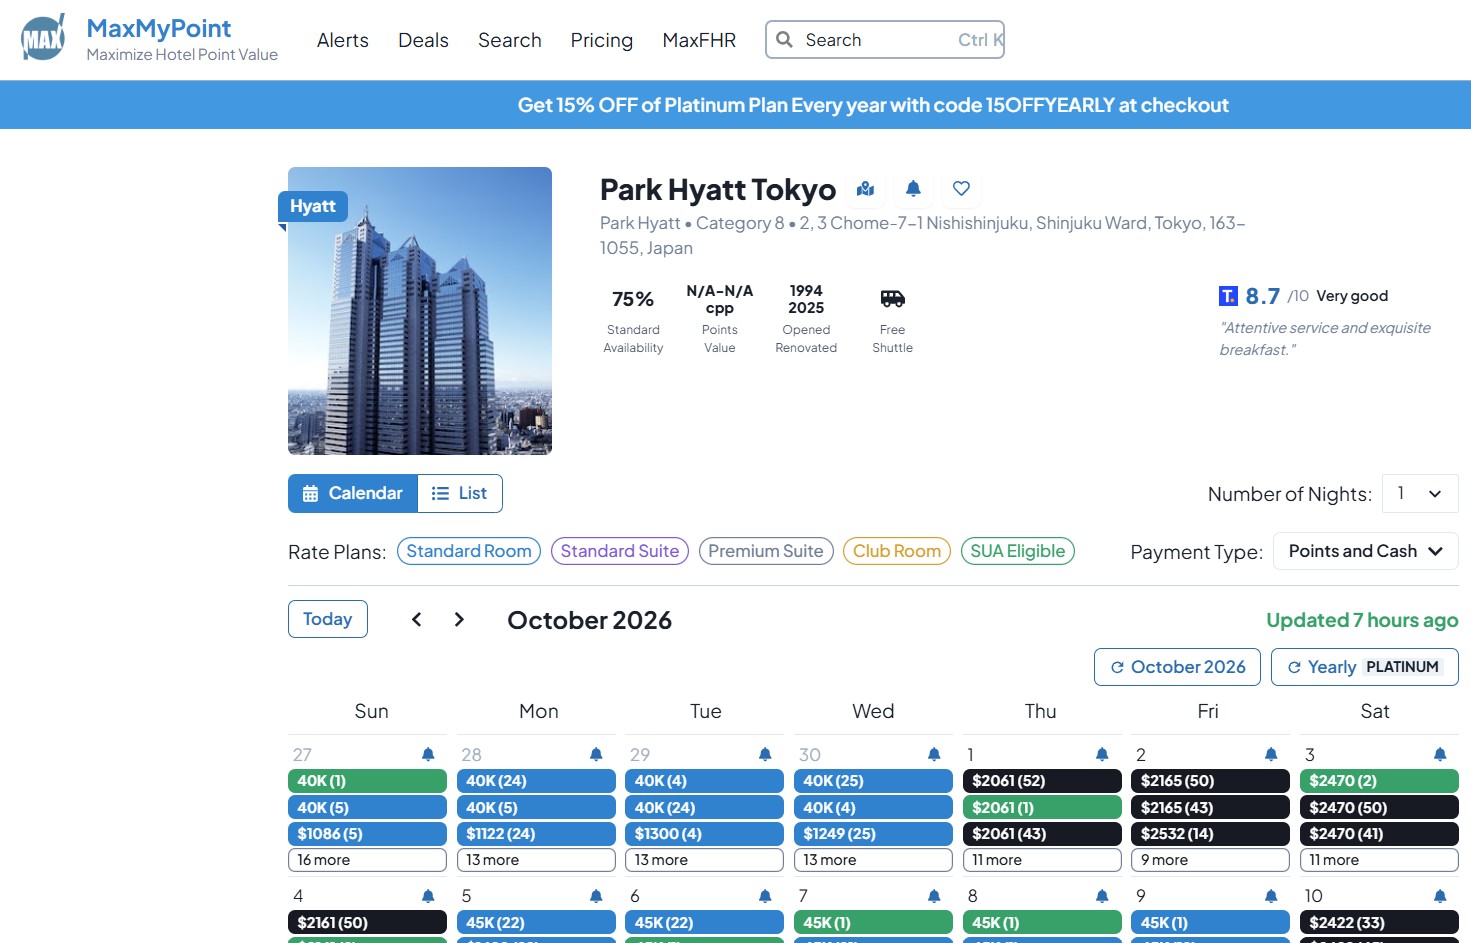The image size is (1471, 943).
Task: Select the $2532 (14) rate on Friday 2
Action: [1210, 834]
